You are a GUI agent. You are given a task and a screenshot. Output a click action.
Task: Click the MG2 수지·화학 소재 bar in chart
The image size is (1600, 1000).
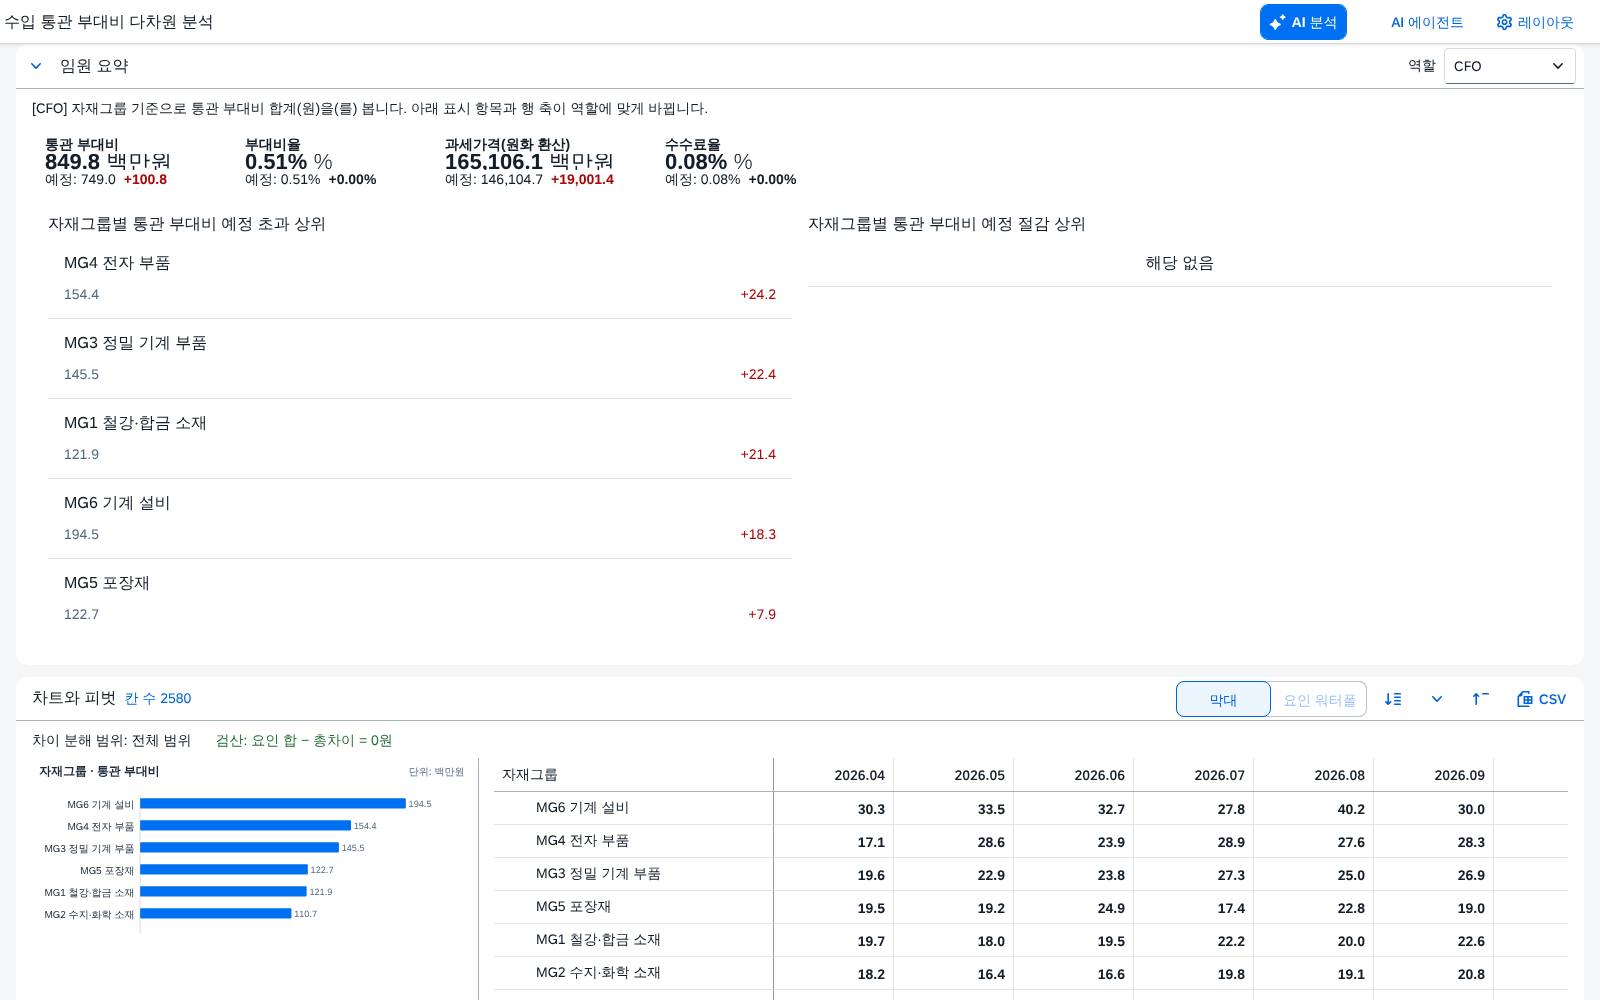point(216,914)
